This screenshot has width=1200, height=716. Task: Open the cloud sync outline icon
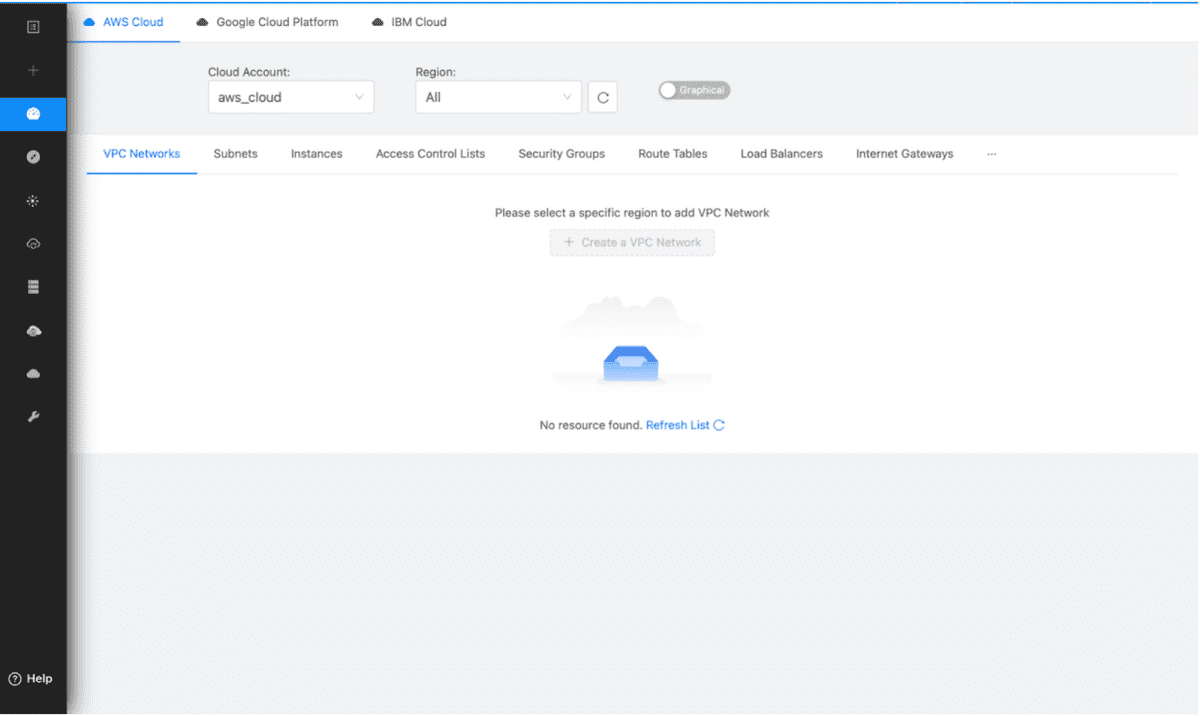tap(33, 244)
